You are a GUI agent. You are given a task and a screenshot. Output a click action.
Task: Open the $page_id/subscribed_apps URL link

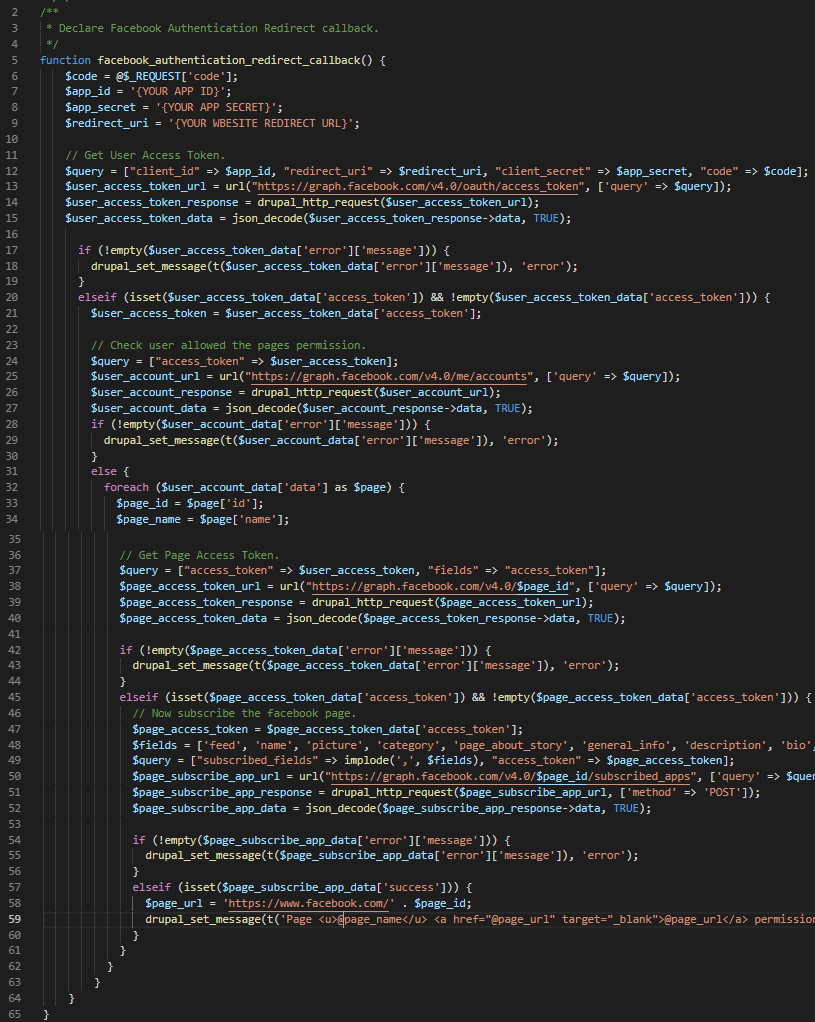(511, 776)
